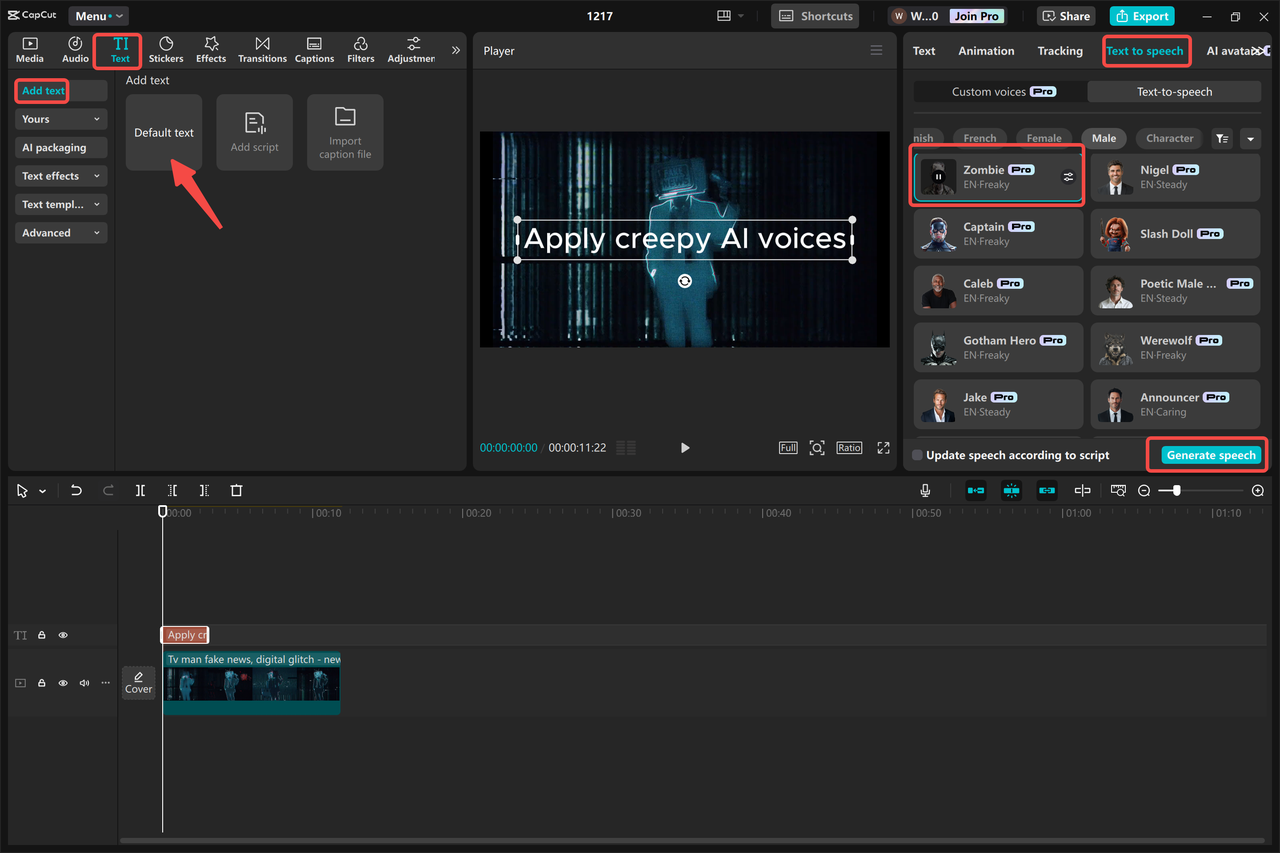Expand the Yours category
Image resolution: width=1280 pixels, height=853 pixels.
(x=61, y=119)
